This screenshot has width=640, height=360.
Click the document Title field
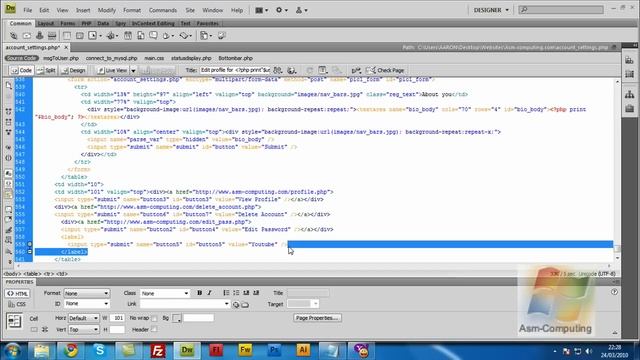click(x=235, y=70)
